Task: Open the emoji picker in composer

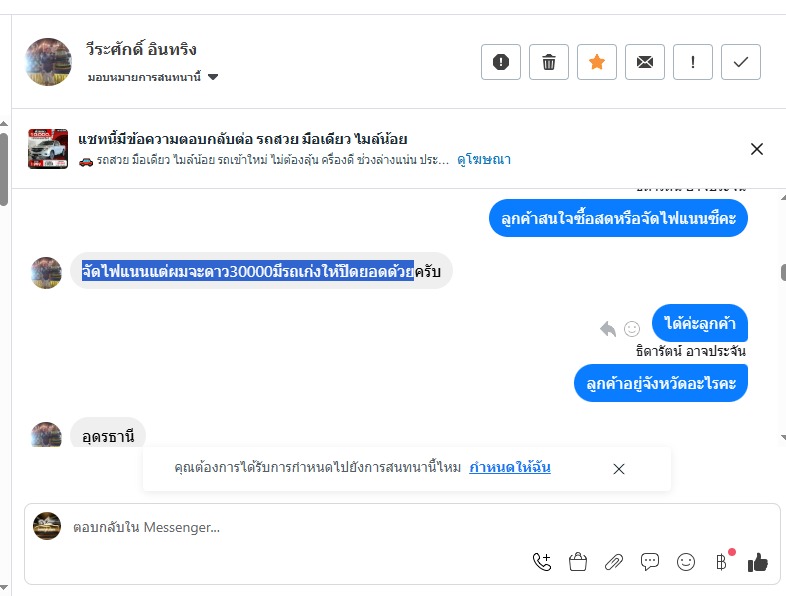Action: tap(686, 562)
